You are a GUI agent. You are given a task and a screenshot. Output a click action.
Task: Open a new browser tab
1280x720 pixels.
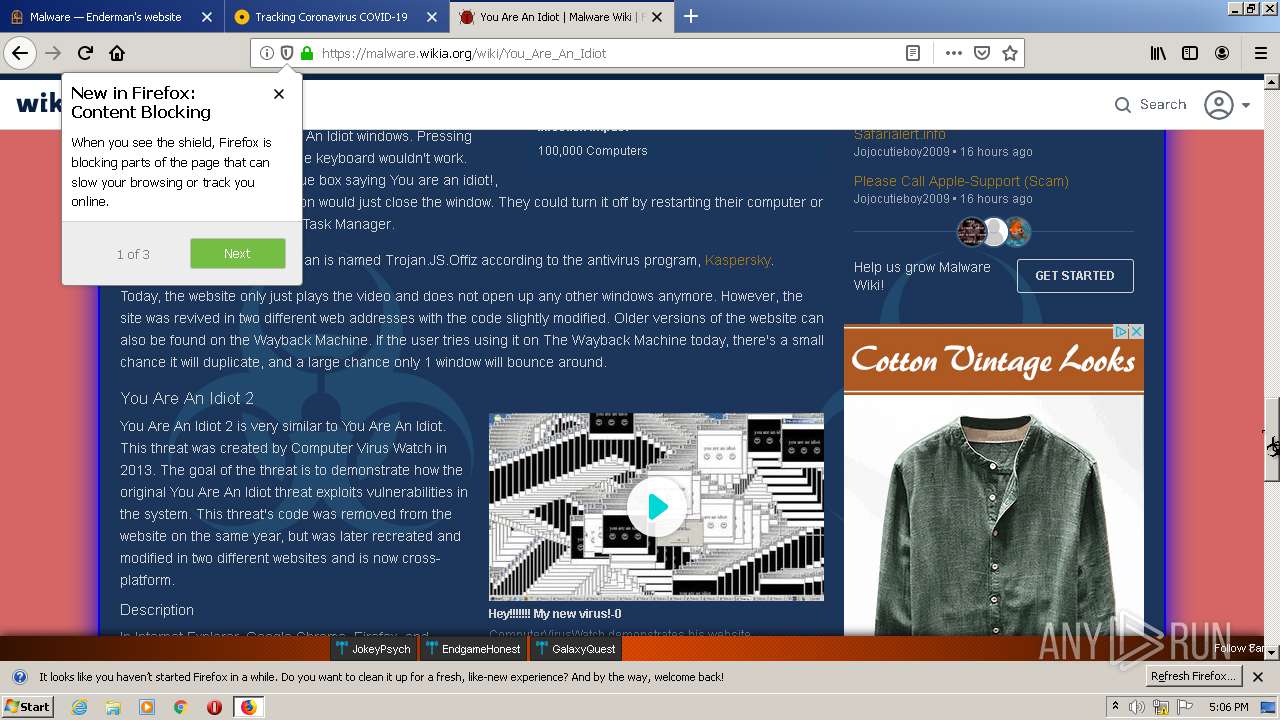click(691, 16)
